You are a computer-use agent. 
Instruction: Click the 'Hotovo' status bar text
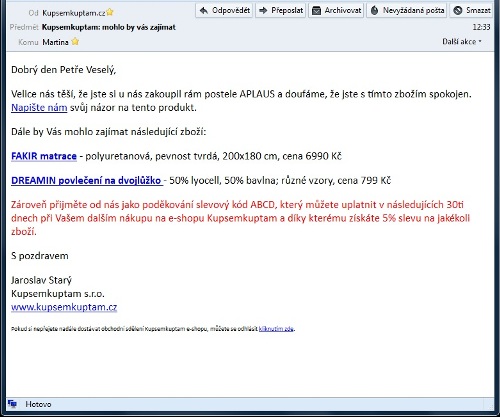(38, 404)
